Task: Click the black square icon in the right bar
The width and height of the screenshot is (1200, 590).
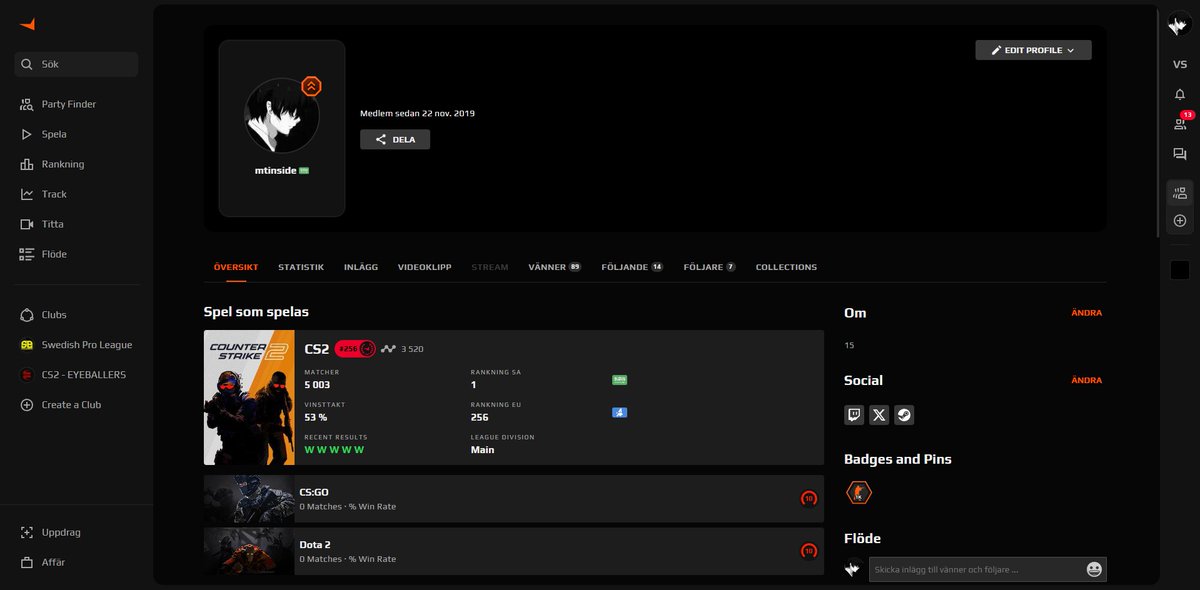Action: [1180, 270]
